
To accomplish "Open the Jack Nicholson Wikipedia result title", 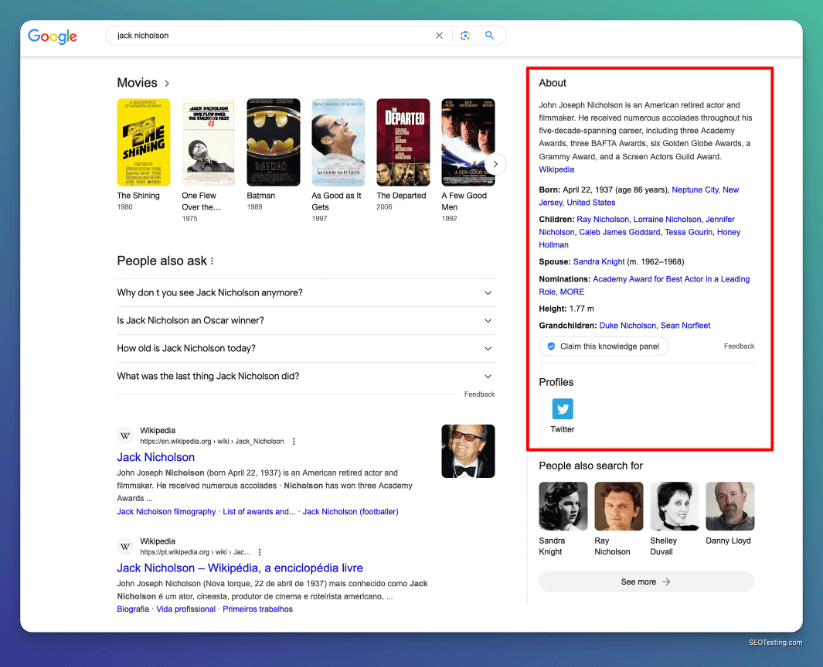I will point(156,457).
